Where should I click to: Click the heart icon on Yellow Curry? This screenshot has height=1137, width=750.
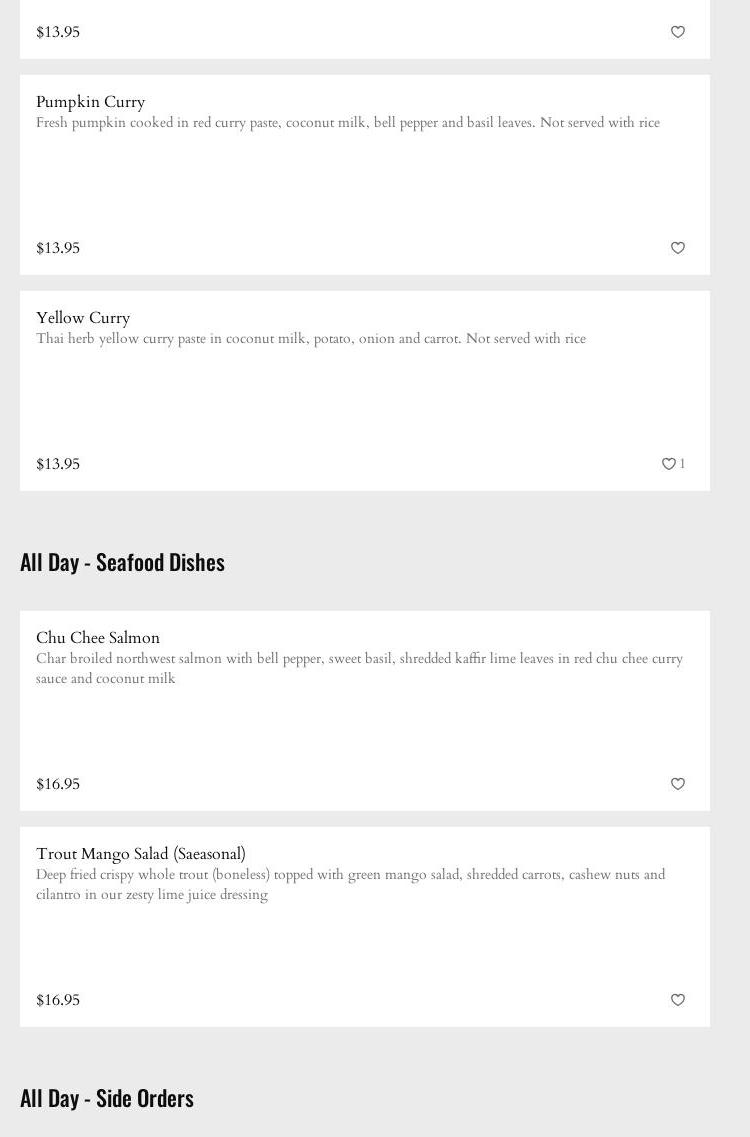tap(669, 464)
